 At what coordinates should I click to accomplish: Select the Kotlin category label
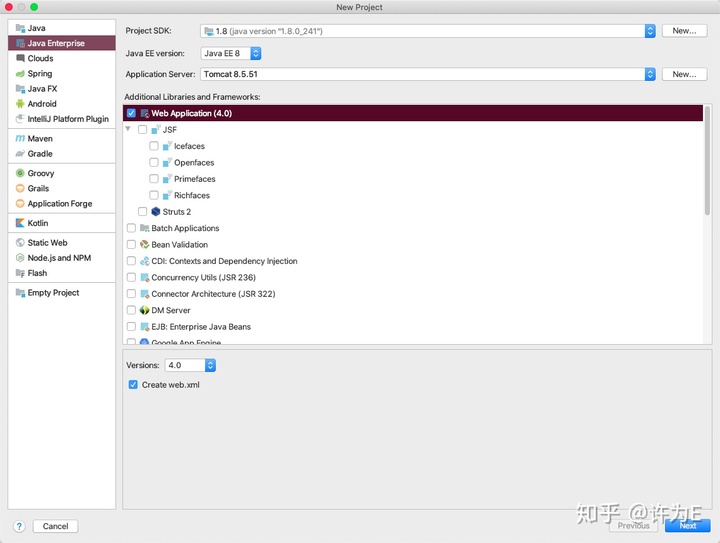38,223
